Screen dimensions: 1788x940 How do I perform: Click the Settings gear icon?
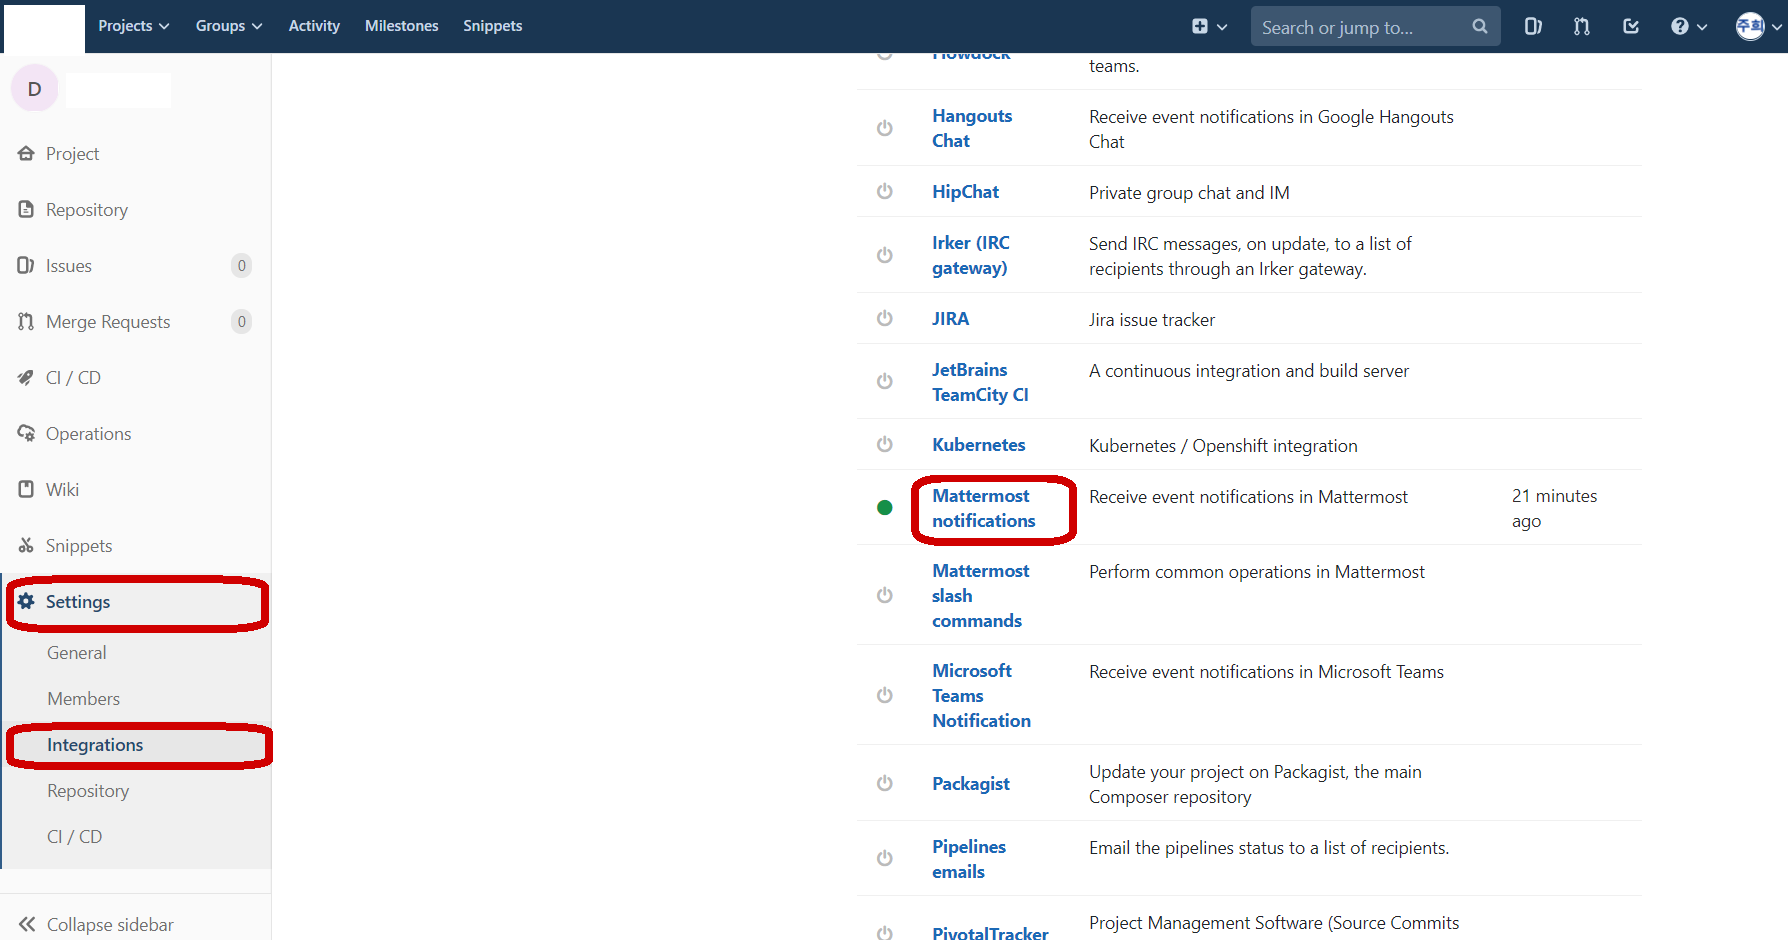point(26,601)
